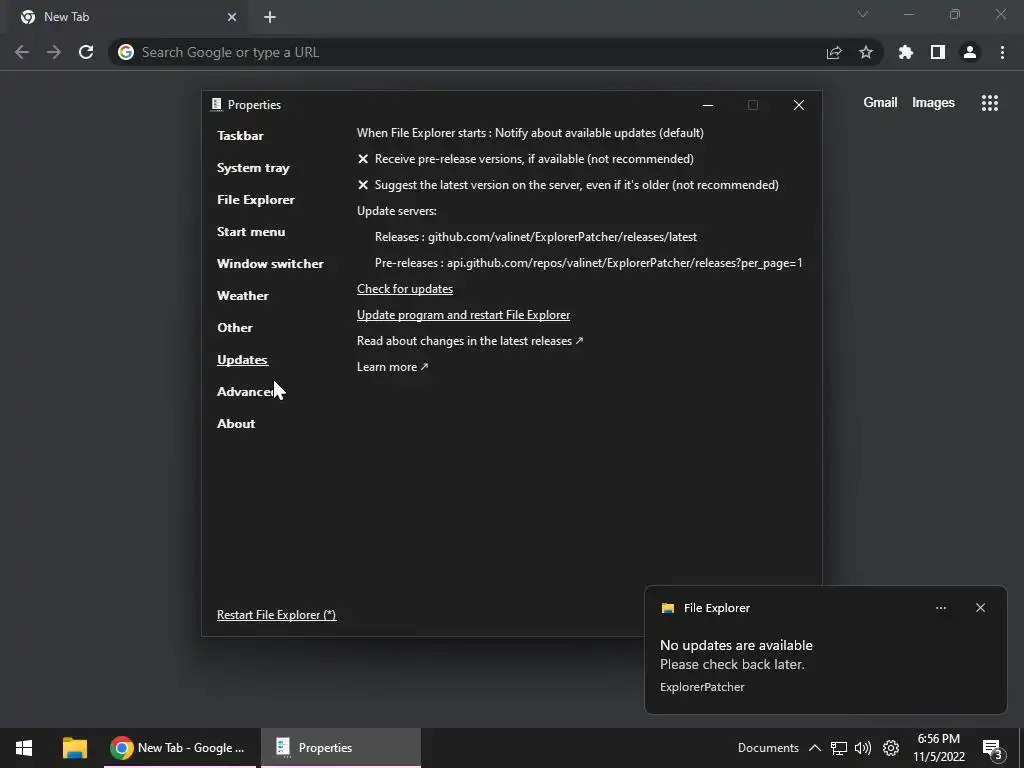
Task: Open network status tray icon
Action: tap(839, 748)
